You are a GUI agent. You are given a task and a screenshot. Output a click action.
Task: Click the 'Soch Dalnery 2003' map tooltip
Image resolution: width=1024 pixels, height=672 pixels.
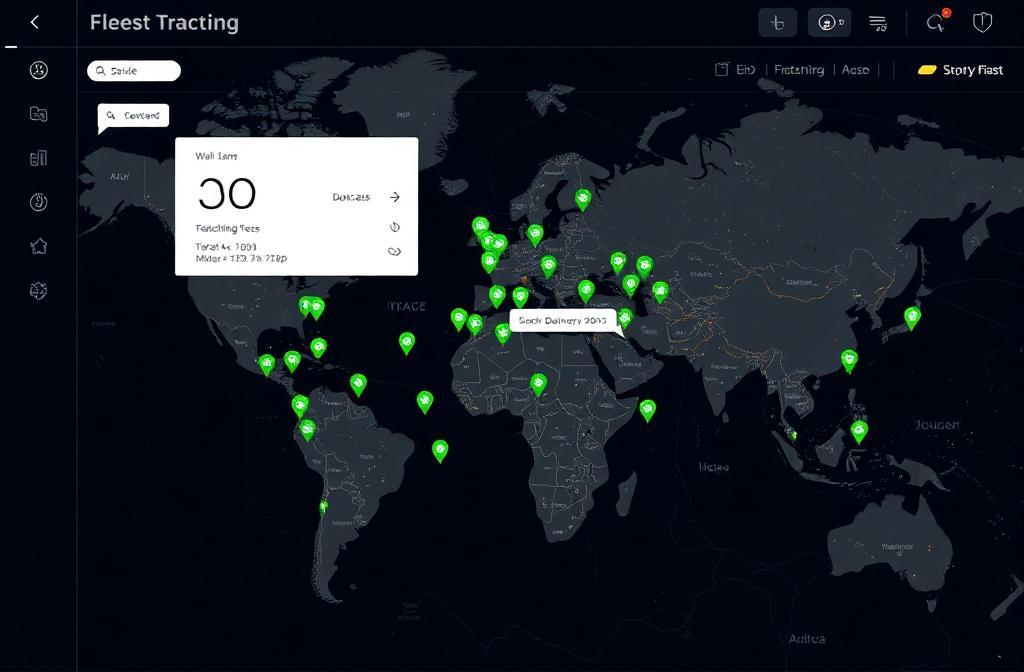[x=562, y=321]
